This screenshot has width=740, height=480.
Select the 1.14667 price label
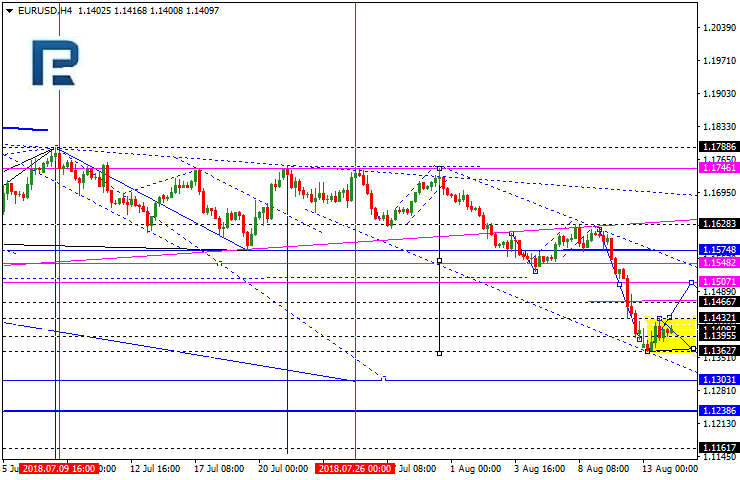coord(719,302)
